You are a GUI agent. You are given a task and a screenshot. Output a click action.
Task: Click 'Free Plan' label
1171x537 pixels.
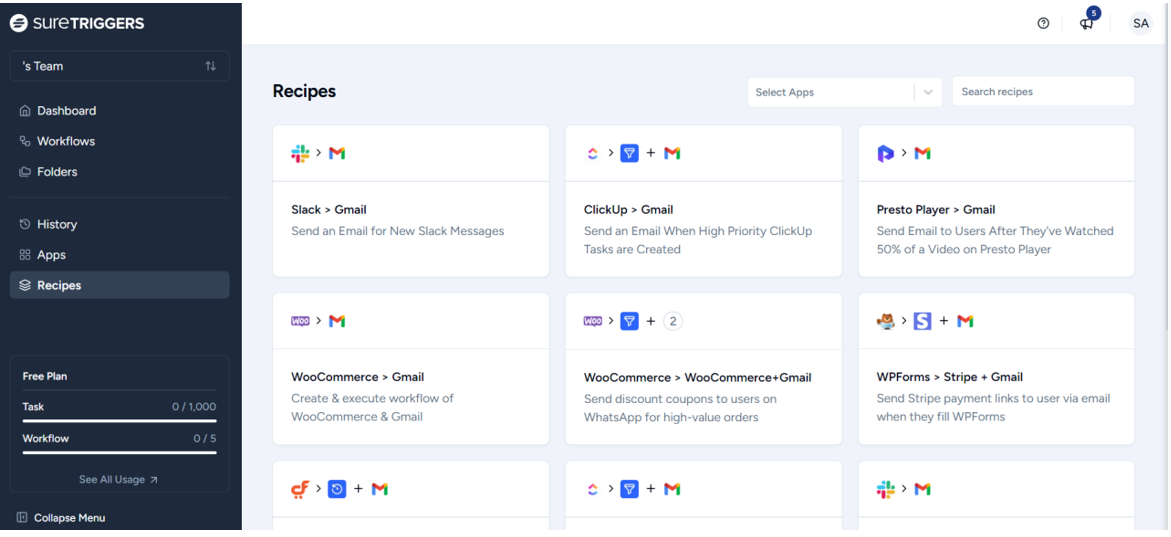pyautogui.click(x=45, y=376)
